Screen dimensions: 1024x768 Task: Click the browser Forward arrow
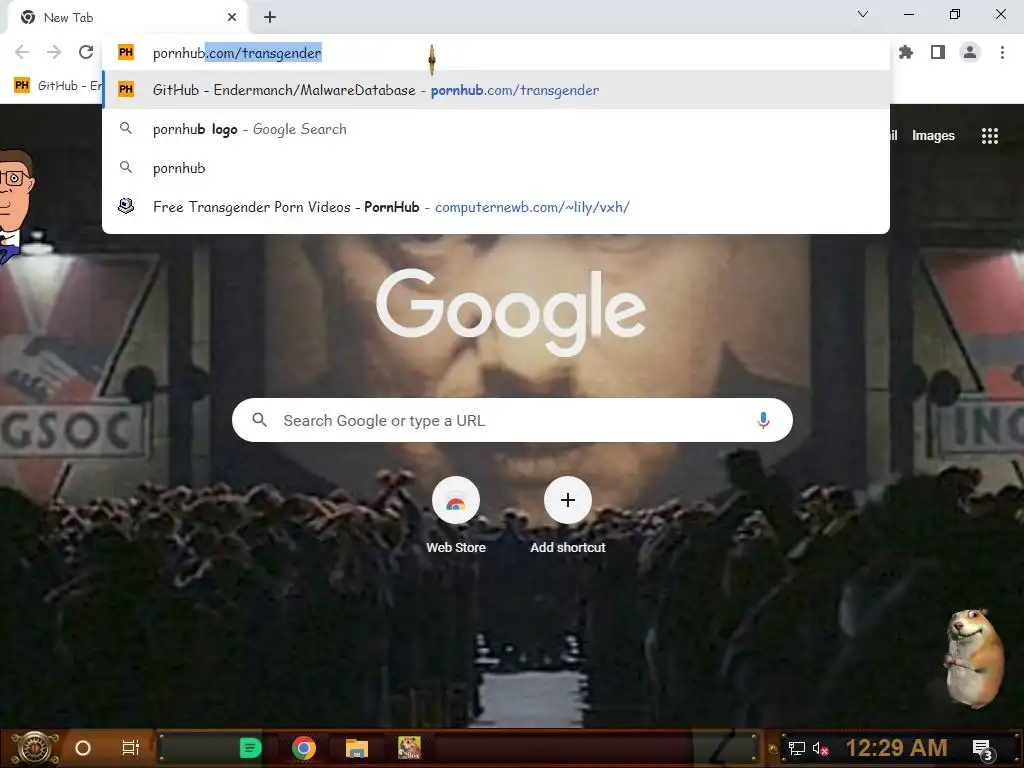point(54,52)
